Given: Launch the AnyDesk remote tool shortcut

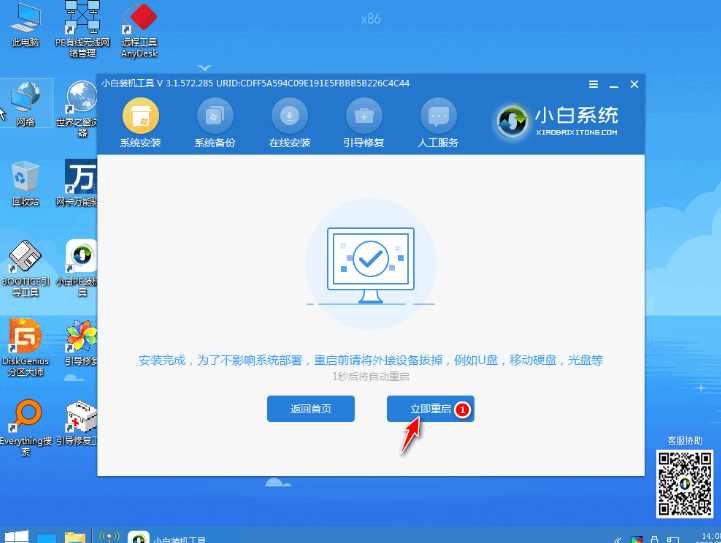Looking at the screenshot, I should pos(139,30).
